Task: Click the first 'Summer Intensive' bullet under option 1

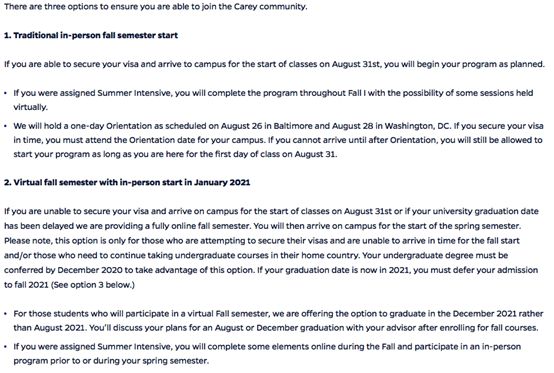Action: tap(273, 100)
